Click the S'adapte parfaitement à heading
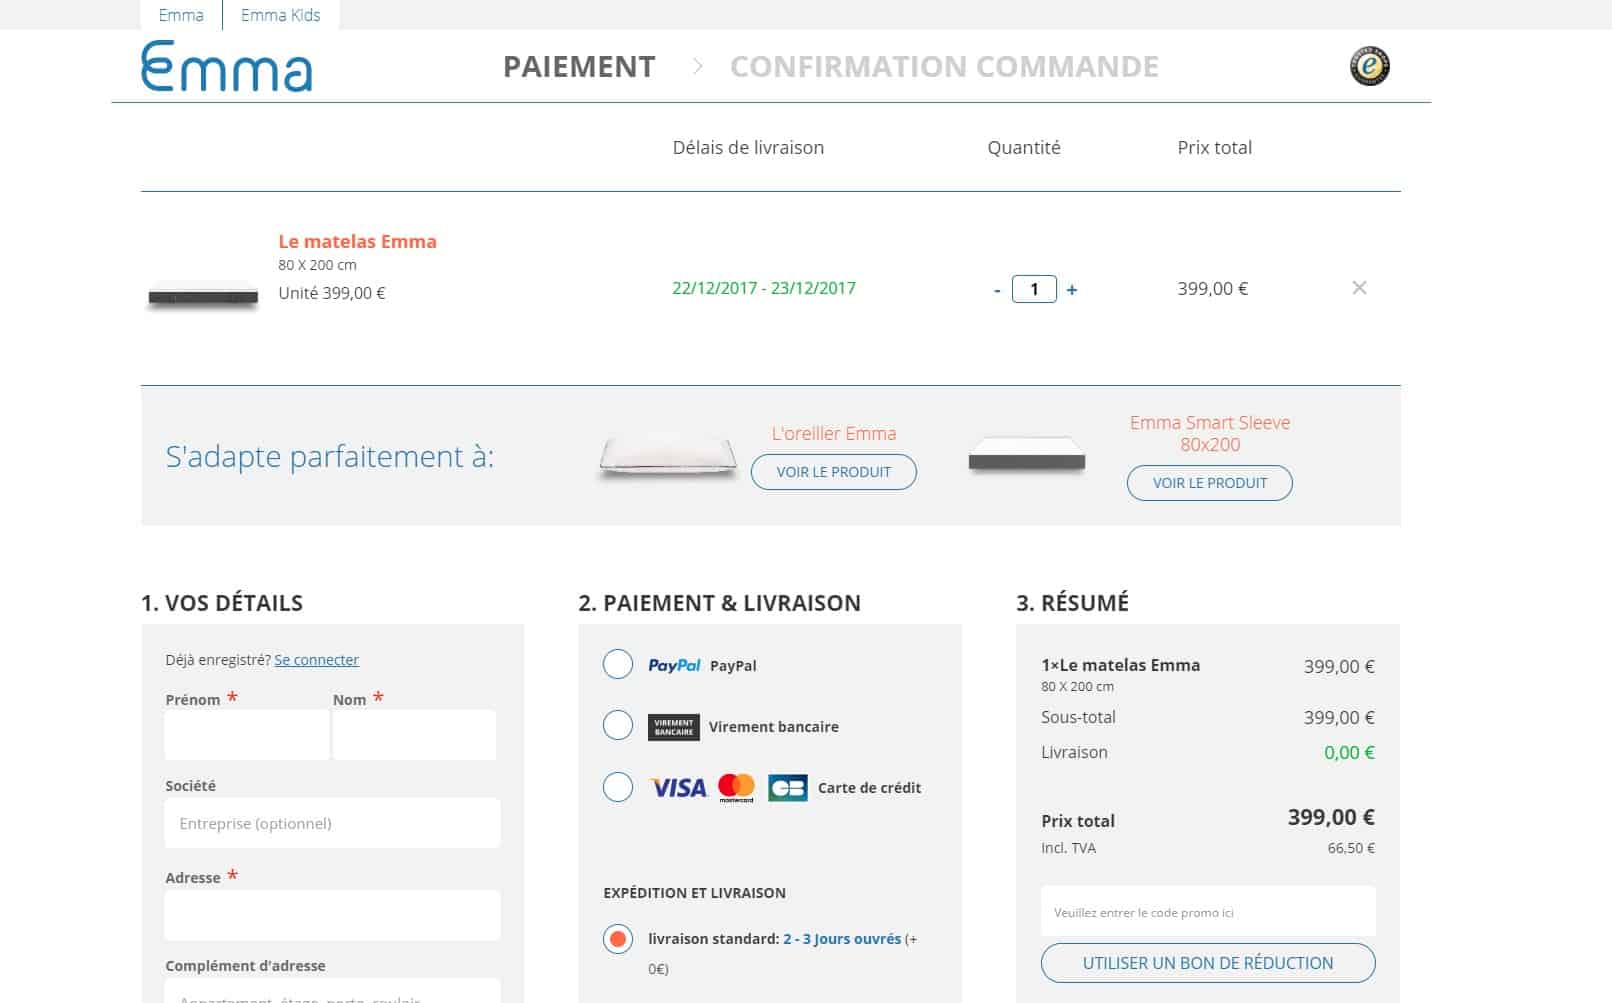 [330, 456]
